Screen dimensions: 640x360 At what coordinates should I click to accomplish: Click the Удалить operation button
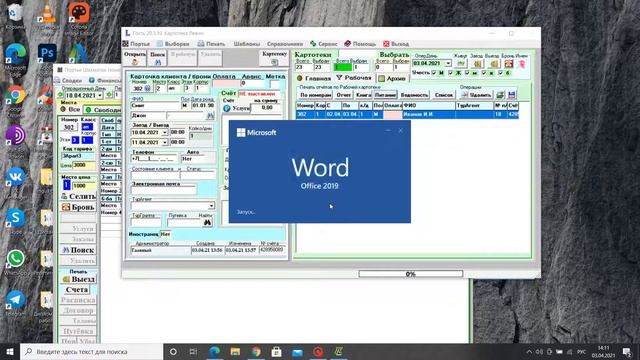pos(476,95)
